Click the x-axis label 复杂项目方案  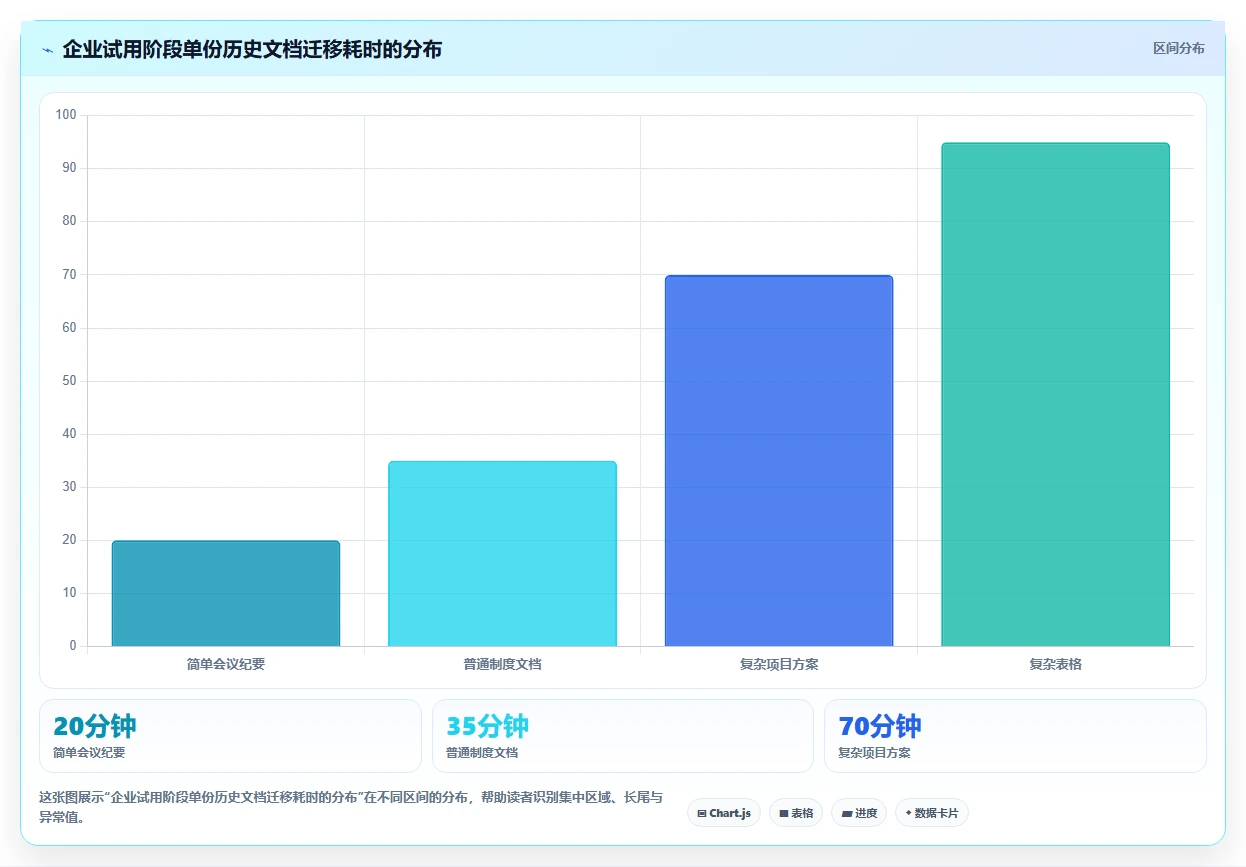[779, 664]
